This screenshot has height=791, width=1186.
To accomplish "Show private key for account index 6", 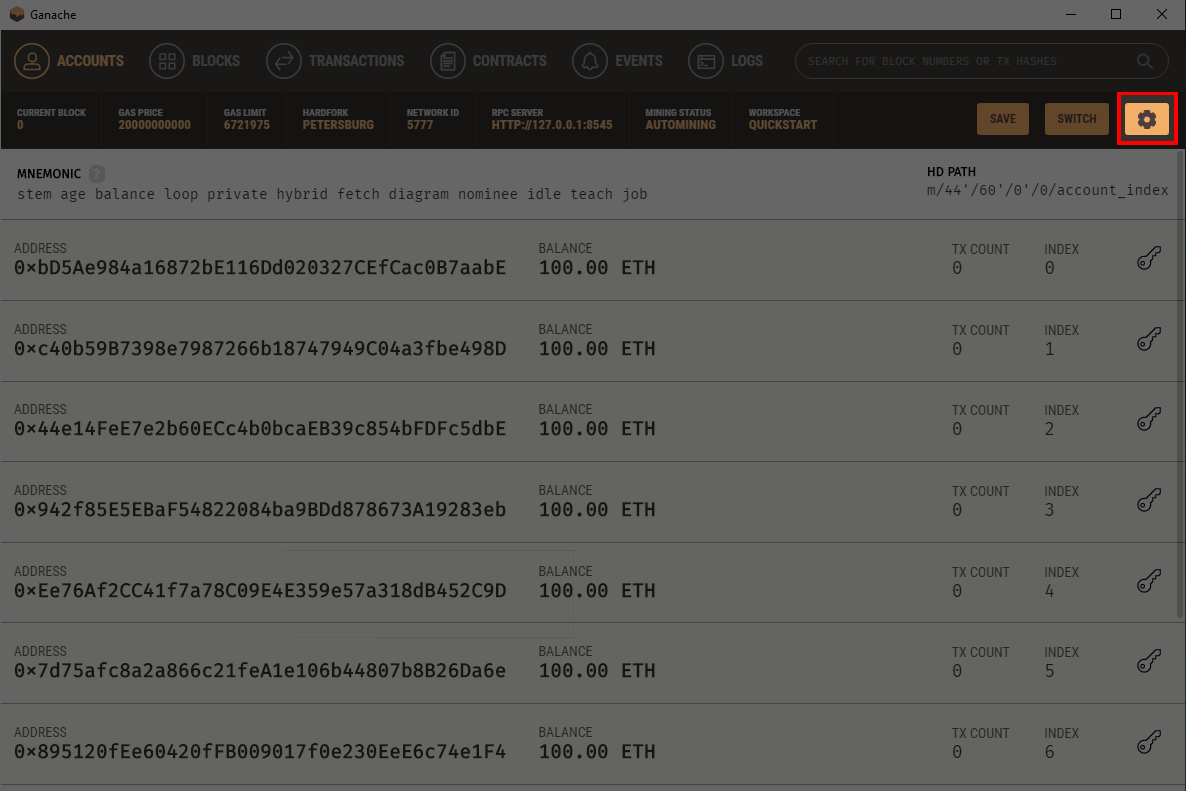I will (x=1148, y=743).
